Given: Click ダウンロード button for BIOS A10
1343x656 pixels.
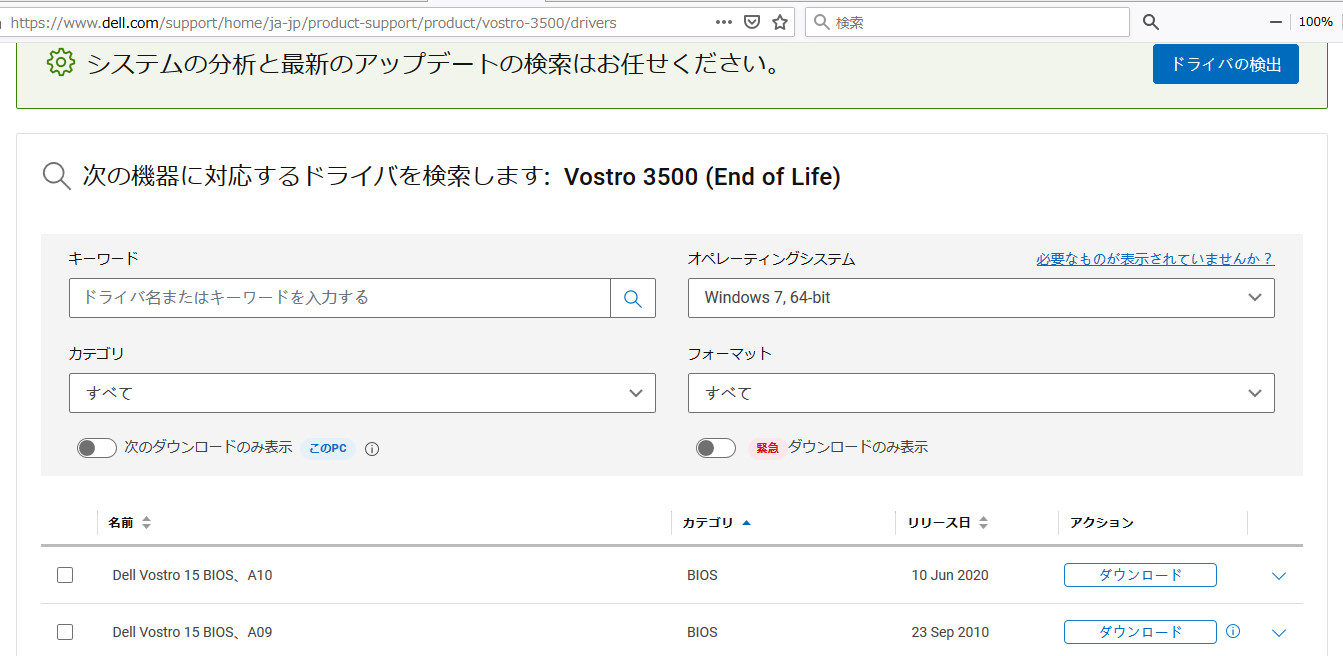Looking at the screenshot, I should pyautogui.click(x=1140, y=575).
